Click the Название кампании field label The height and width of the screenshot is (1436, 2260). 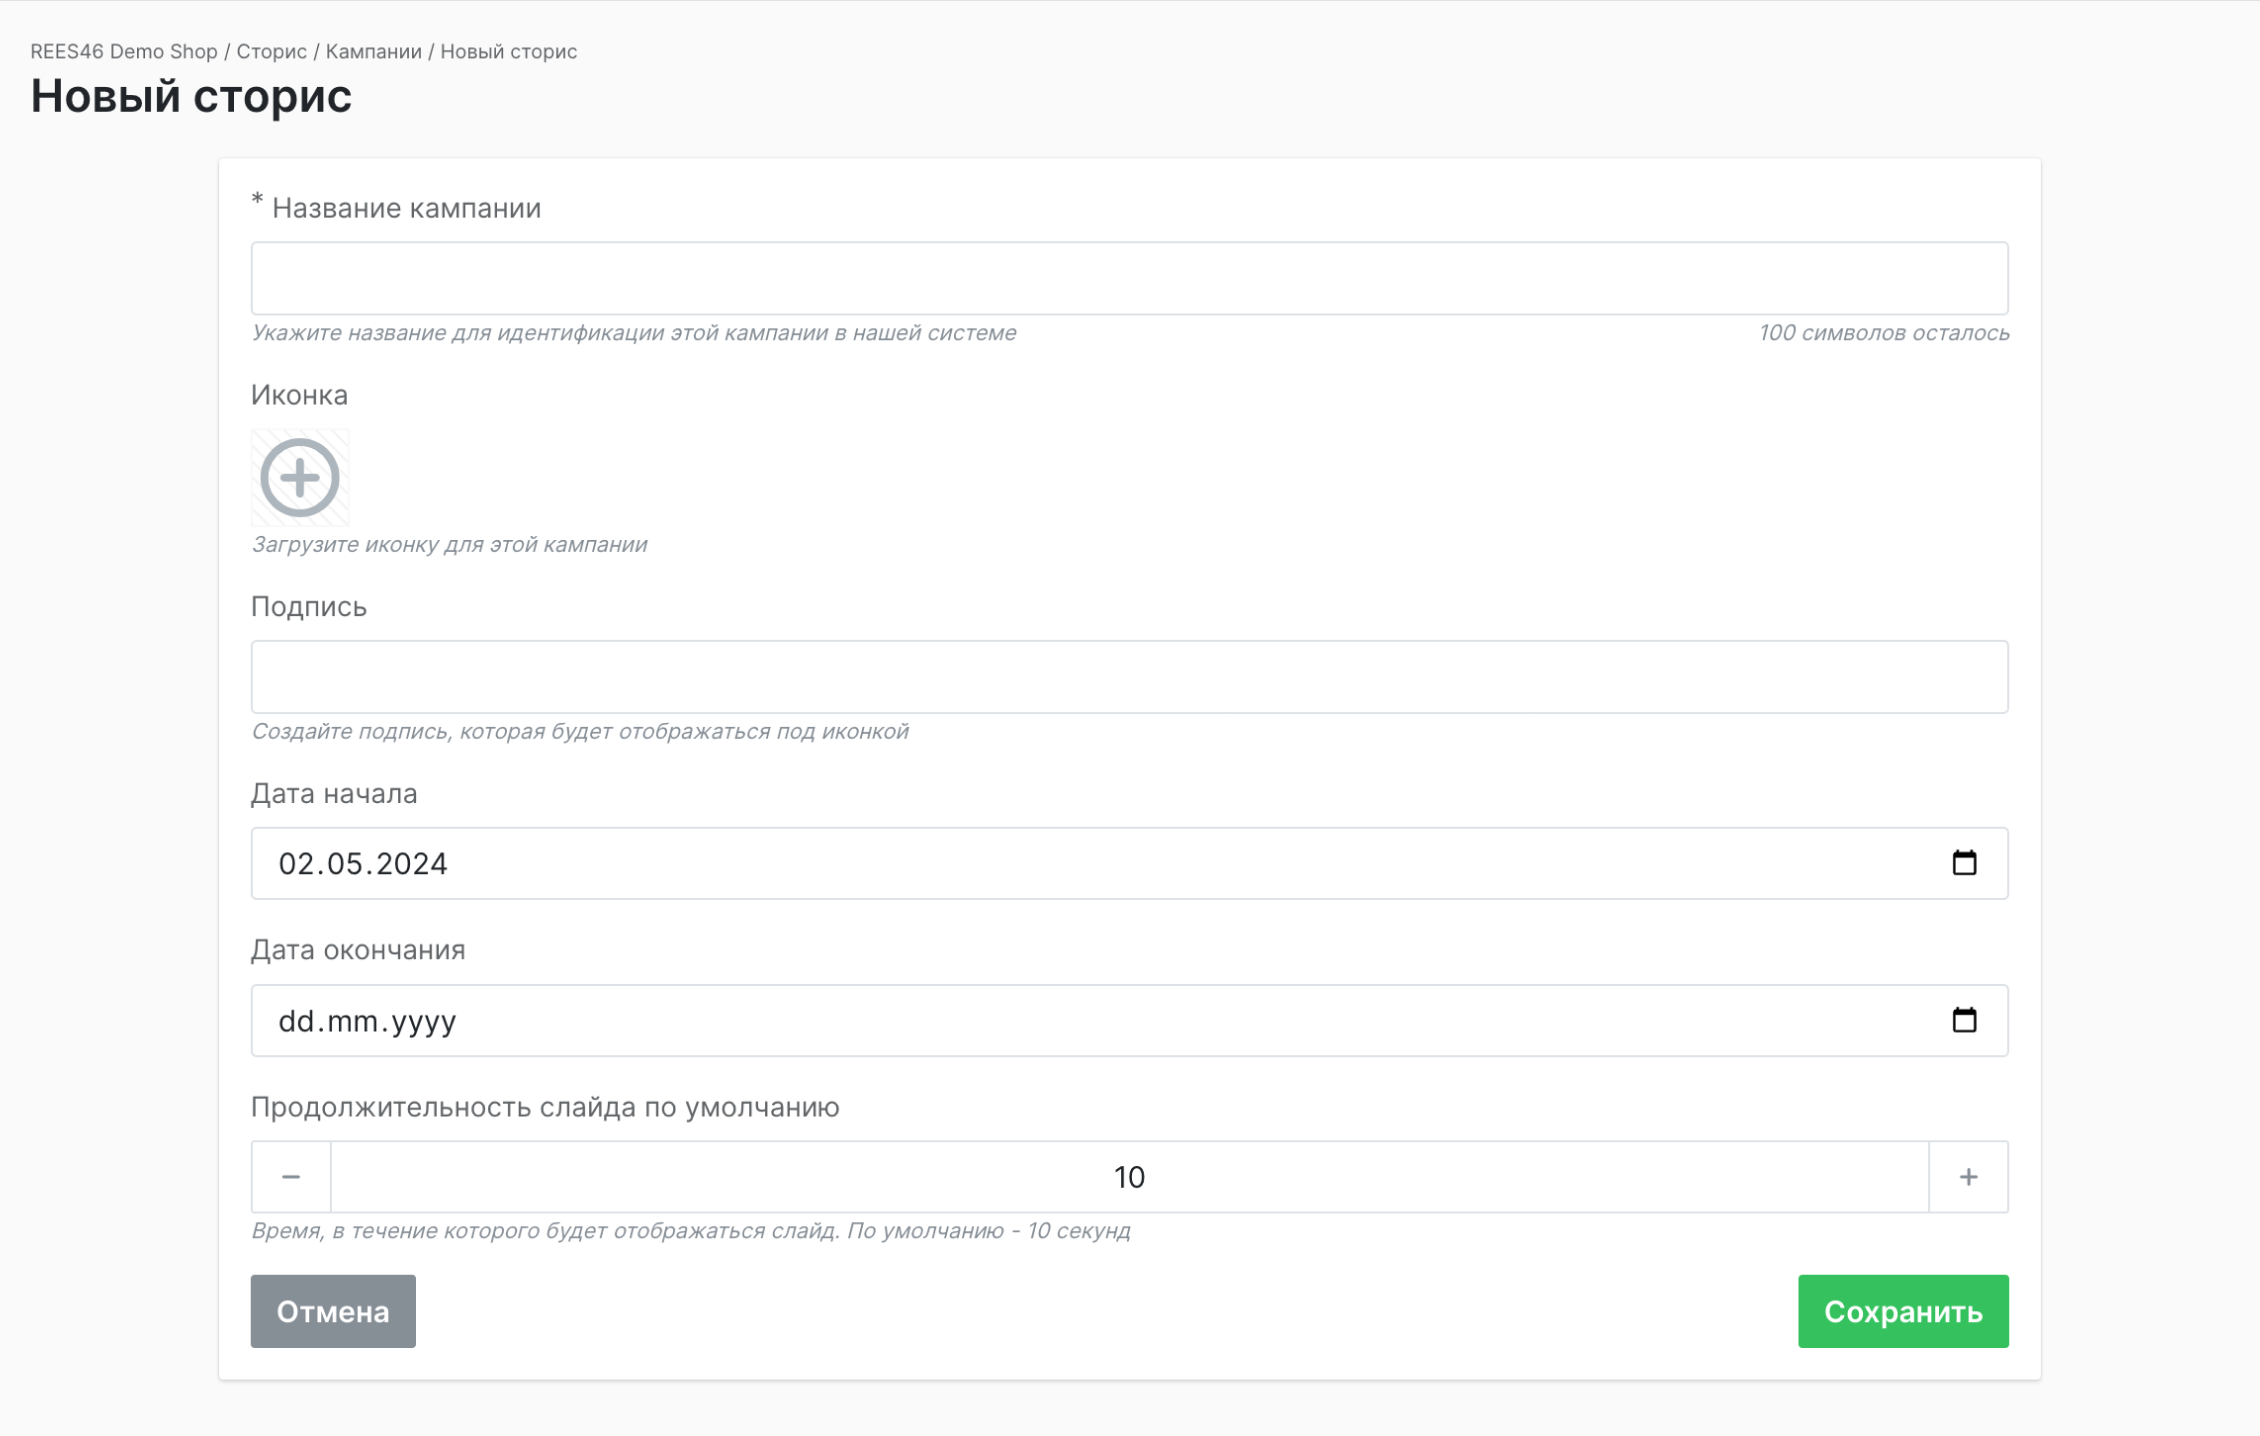pyautogui.click(x=406, y=208)
